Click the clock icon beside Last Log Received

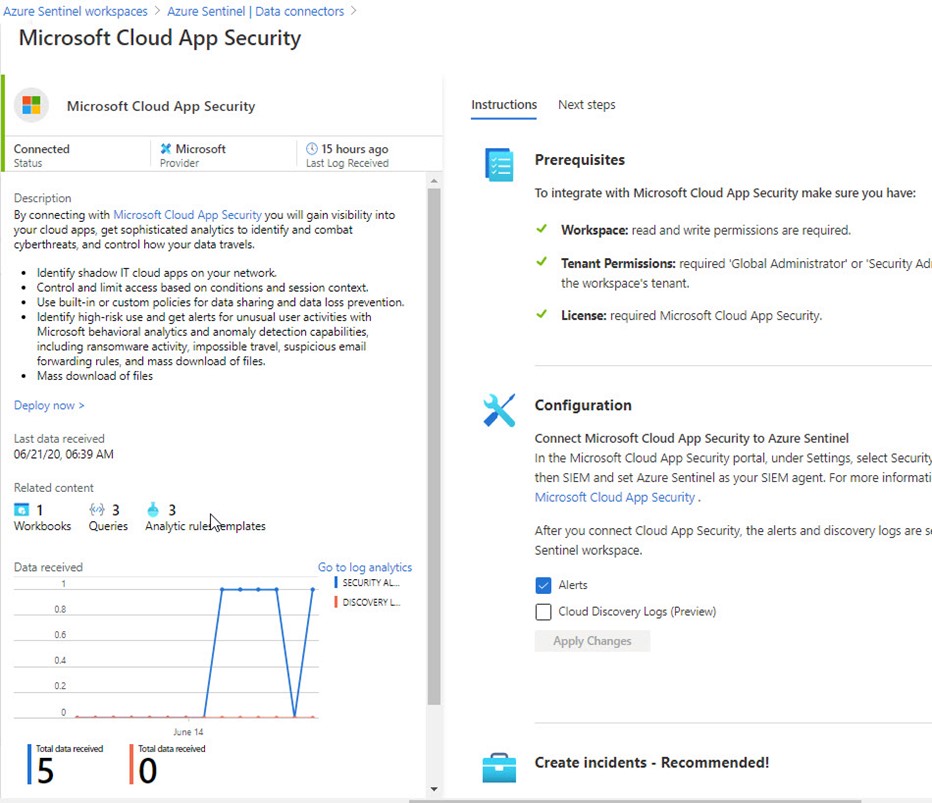[x=311, y=149]
